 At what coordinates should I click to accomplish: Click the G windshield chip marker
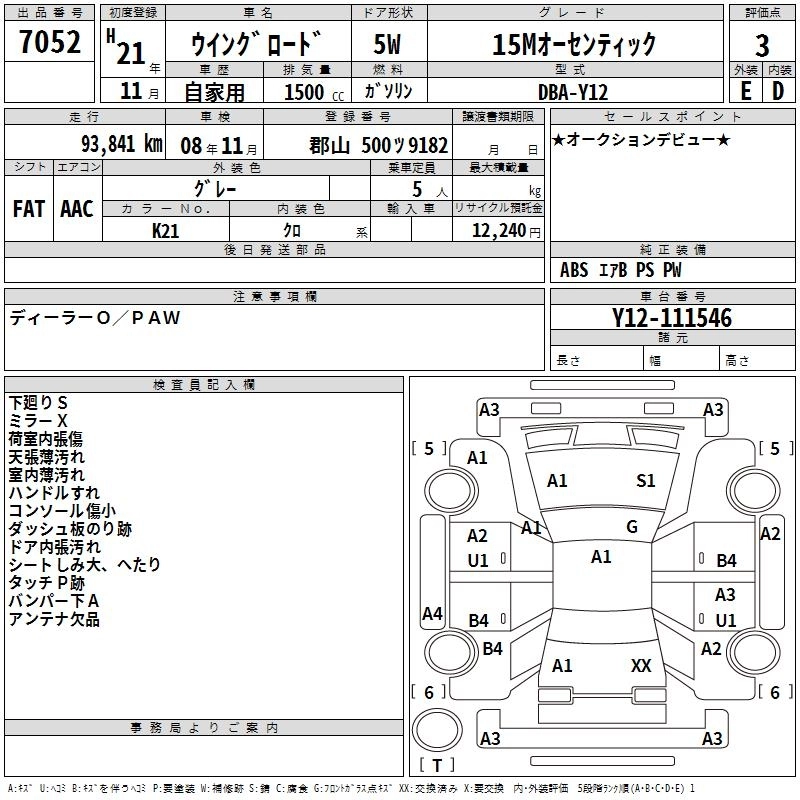click(631, 527)
